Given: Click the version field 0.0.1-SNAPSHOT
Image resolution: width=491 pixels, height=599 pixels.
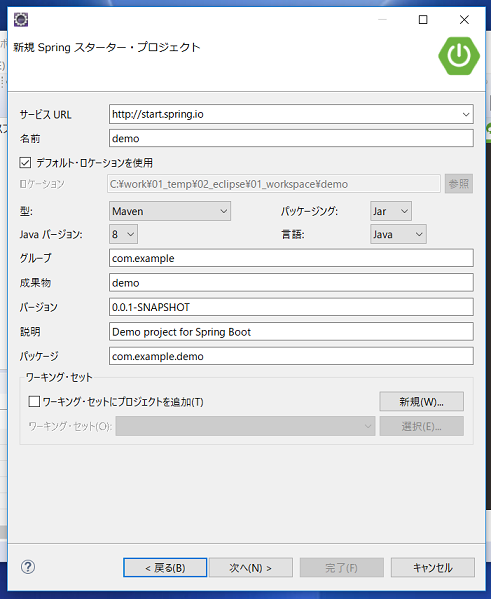Looking at the screenshot, I should 291,307.
